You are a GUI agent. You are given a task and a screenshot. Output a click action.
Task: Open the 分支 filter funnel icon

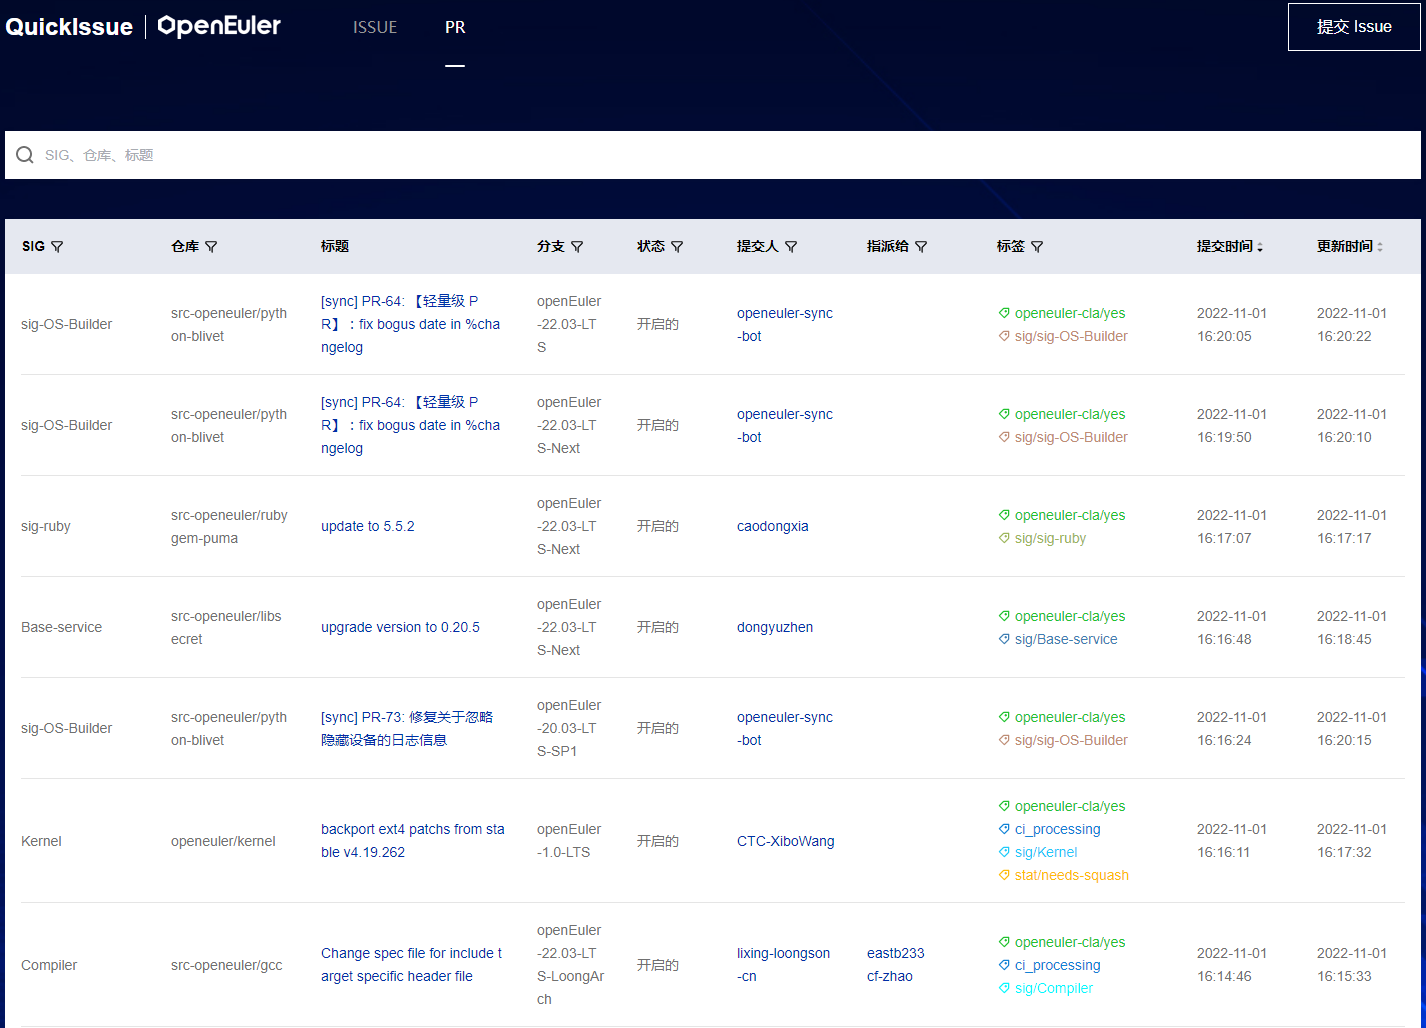[x=577, y=247]
